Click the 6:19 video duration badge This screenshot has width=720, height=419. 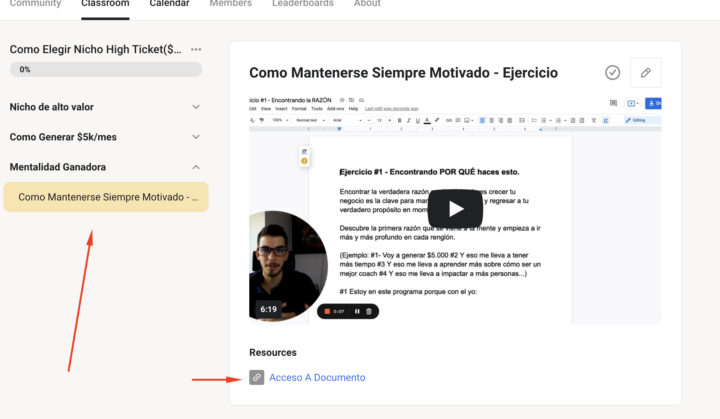click(269, 310)
